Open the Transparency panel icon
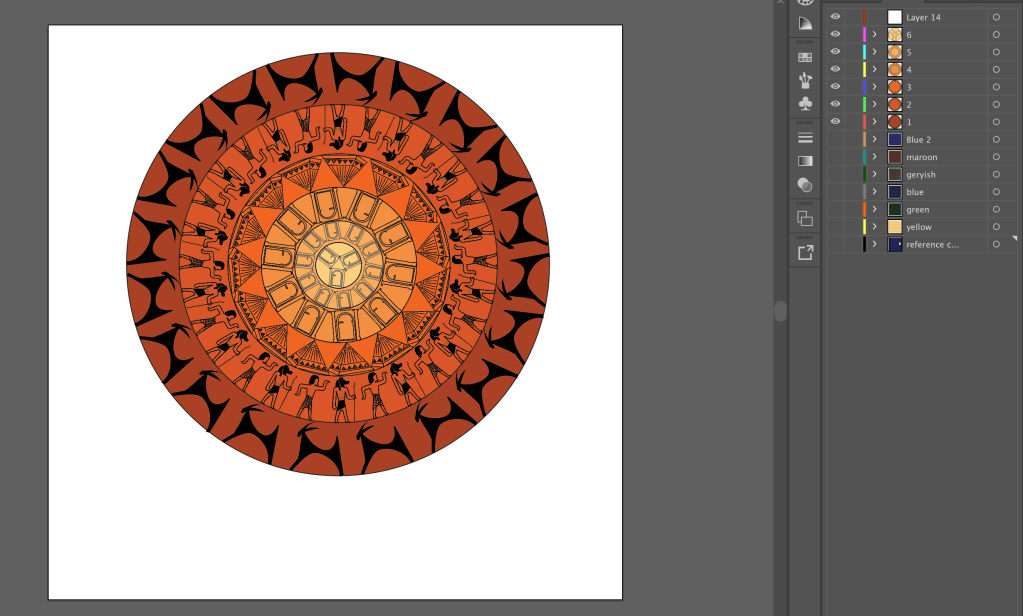1023x616 pixels. 805,184
